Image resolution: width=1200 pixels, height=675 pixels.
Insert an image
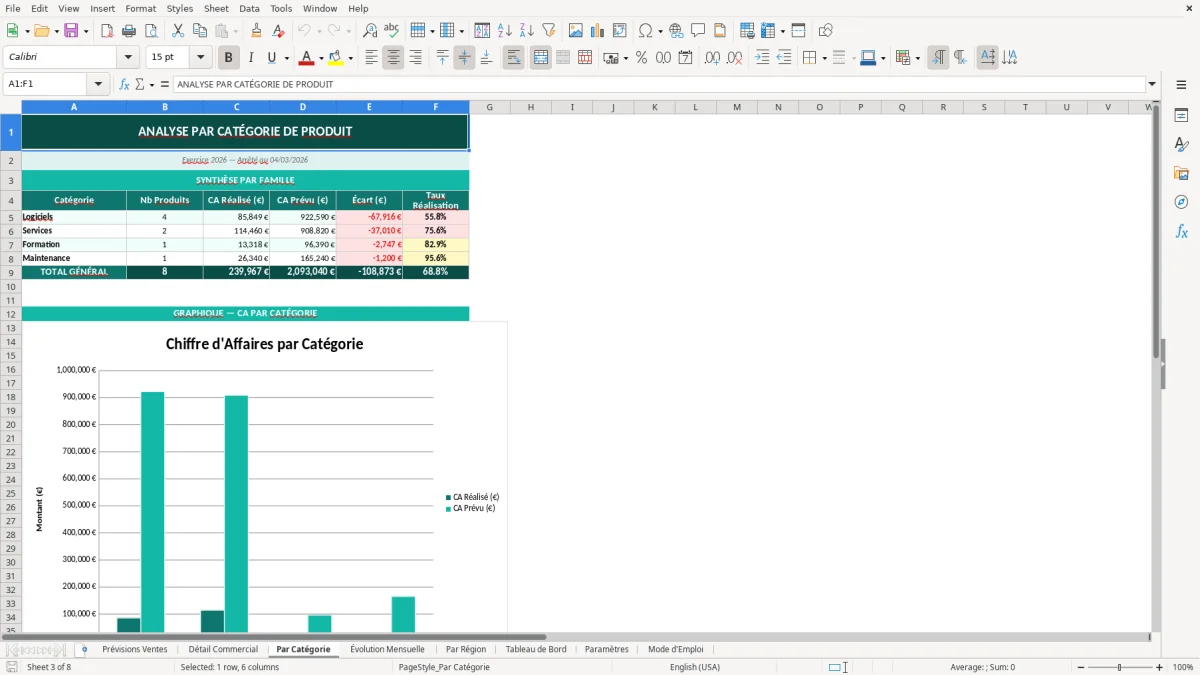point(576,31)
